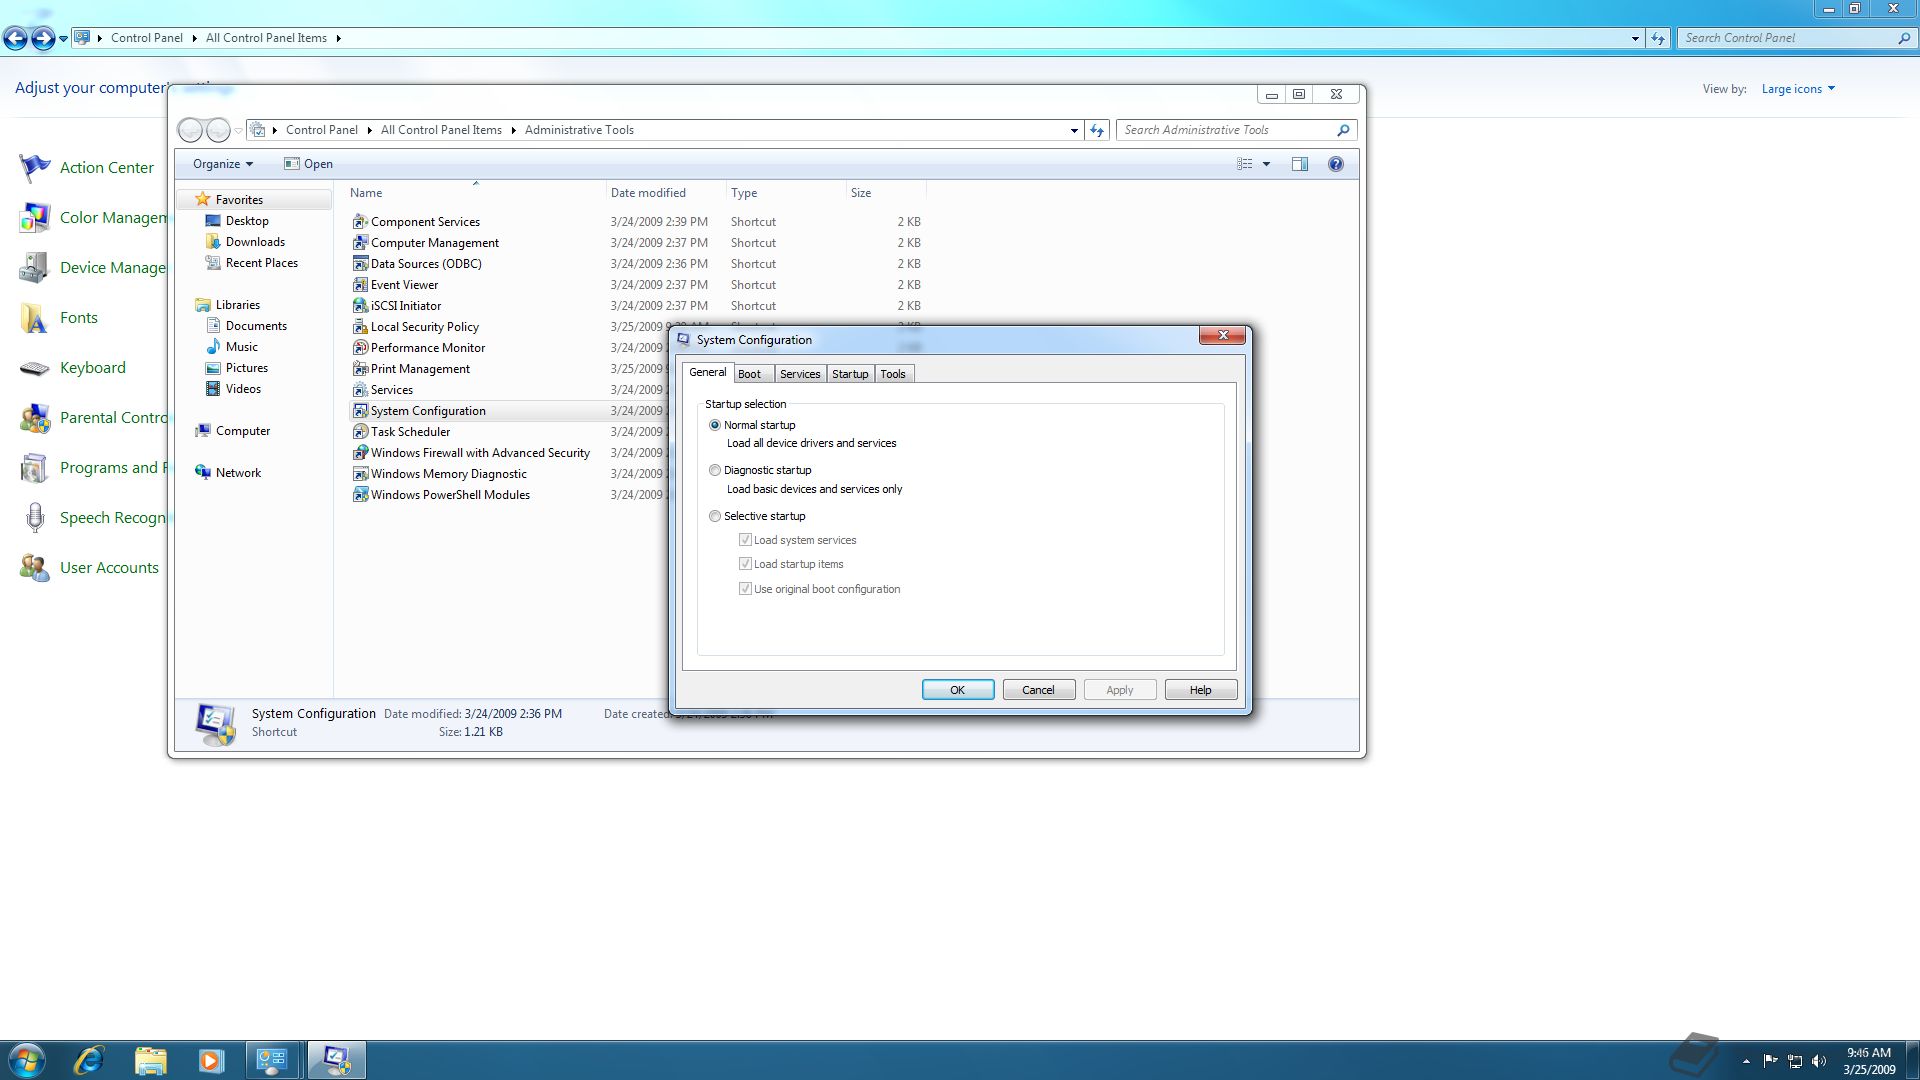Select Local Security Policy entry
The image size is (1920, 1080).
[425, 327]
